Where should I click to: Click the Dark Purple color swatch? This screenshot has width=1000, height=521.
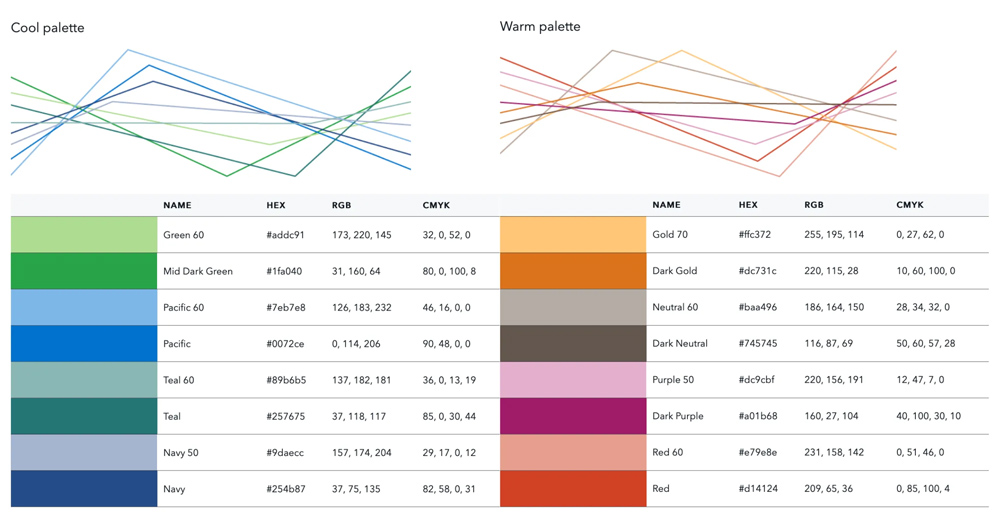[x=573, y=416]
